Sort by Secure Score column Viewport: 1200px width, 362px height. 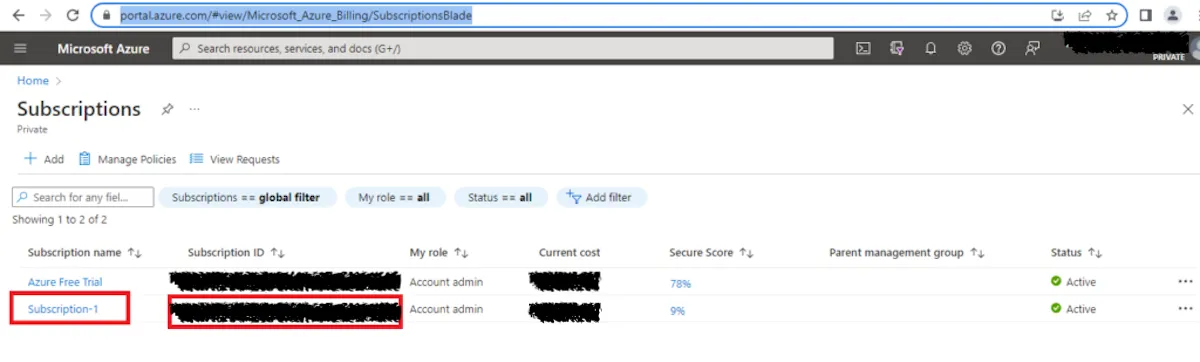(x=711, y=253)
